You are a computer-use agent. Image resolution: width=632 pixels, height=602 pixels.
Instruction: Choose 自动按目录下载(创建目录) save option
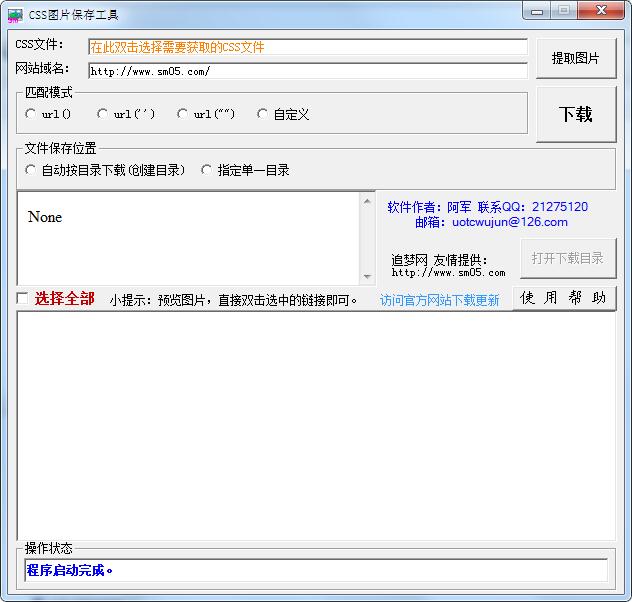coord(30,170)
